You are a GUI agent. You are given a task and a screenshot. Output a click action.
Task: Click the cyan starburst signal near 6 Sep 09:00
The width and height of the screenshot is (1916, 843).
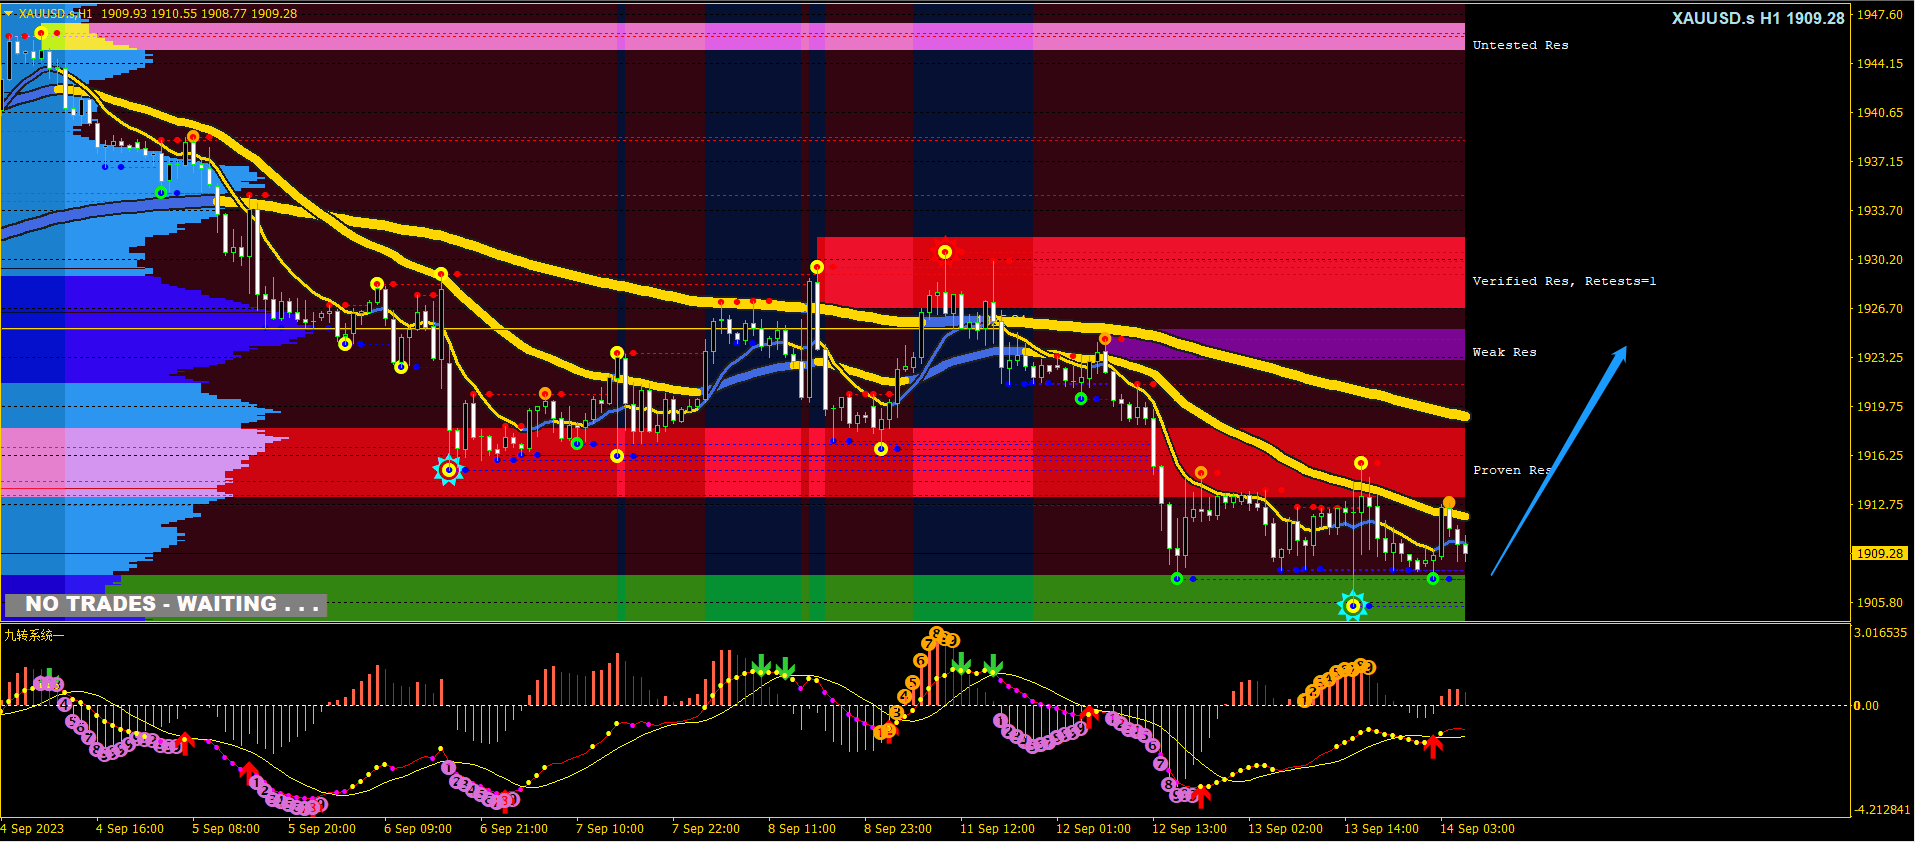pos(448,470)
